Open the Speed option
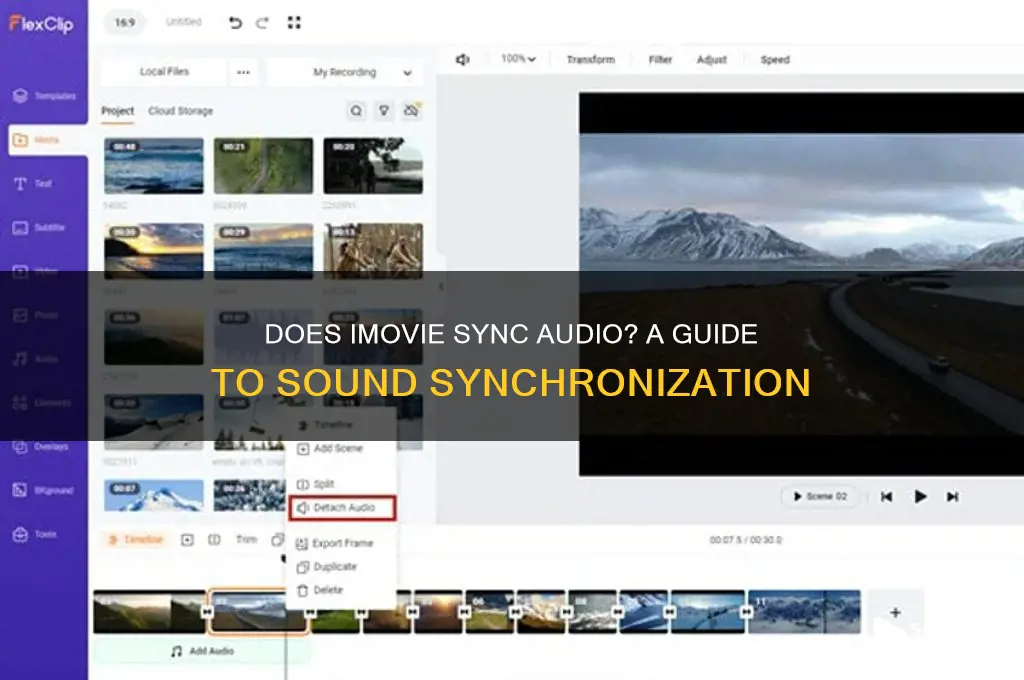The height and width of the screenshot is (680, 1024). [775, 59]
